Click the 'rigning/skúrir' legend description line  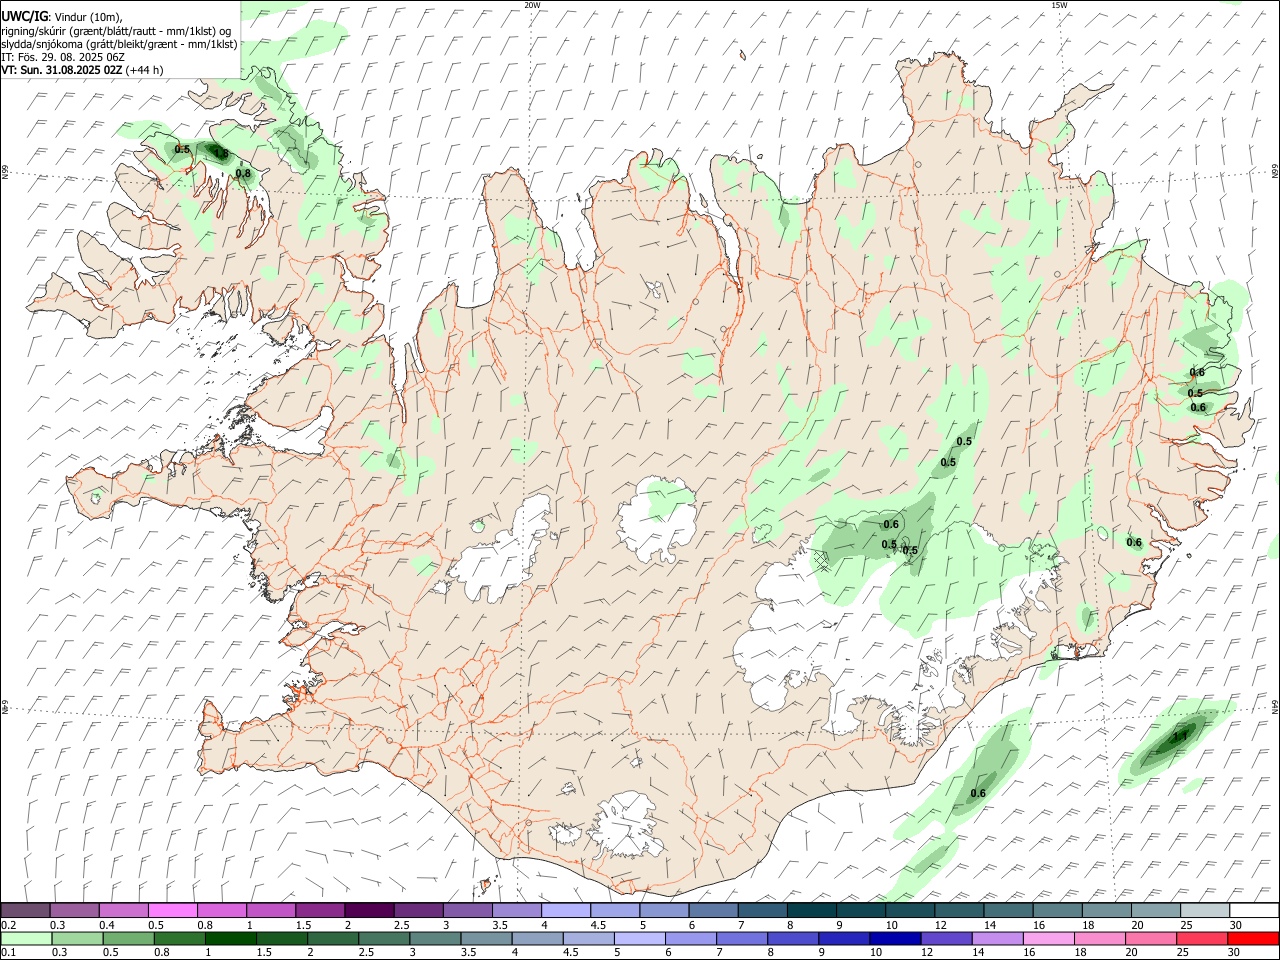[116, 30]
